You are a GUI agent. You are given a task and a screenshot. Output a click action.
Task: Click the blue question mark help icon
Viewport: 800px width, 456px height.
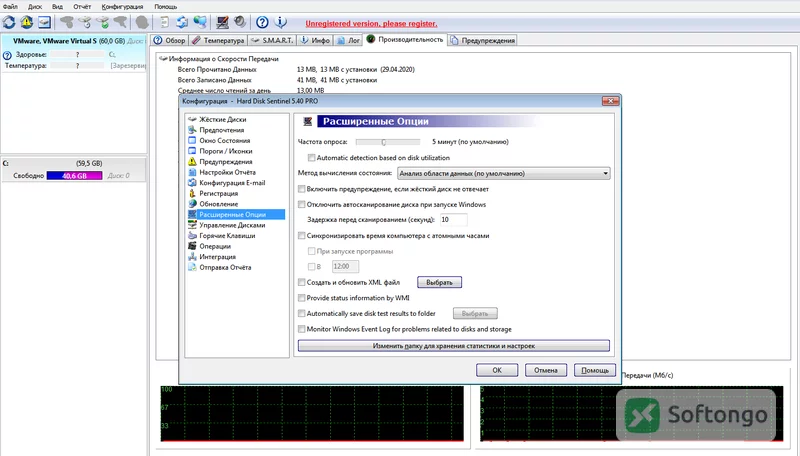point(262,22)
